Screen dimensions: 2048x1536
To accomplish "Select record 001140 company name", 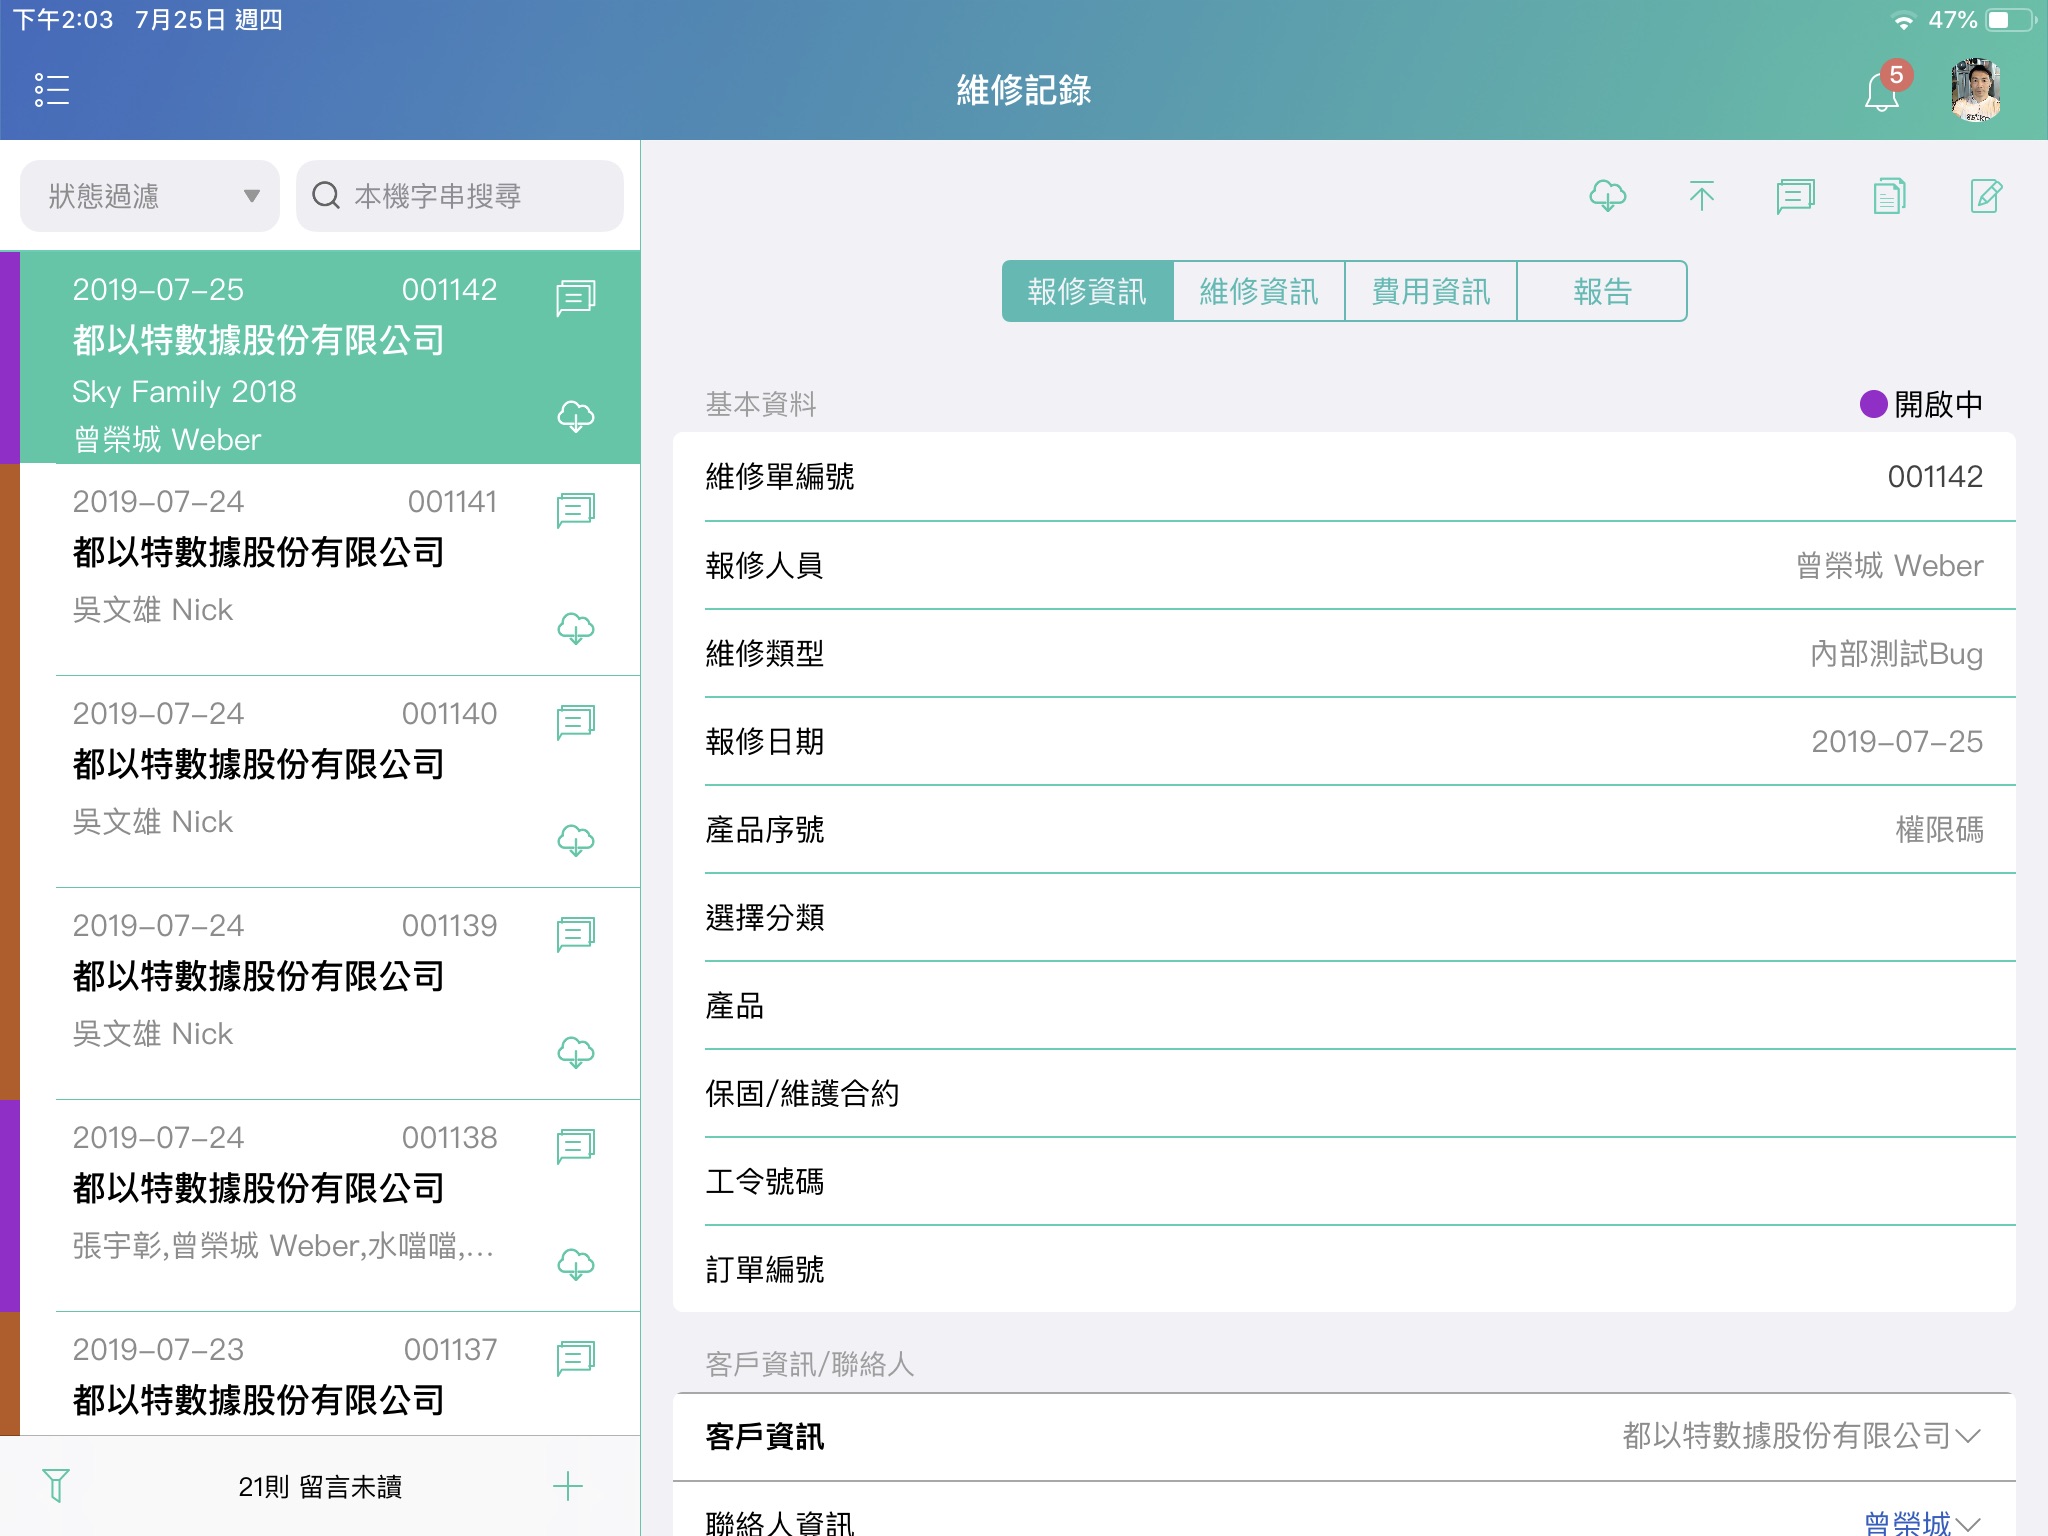I will tap(258, 764).
